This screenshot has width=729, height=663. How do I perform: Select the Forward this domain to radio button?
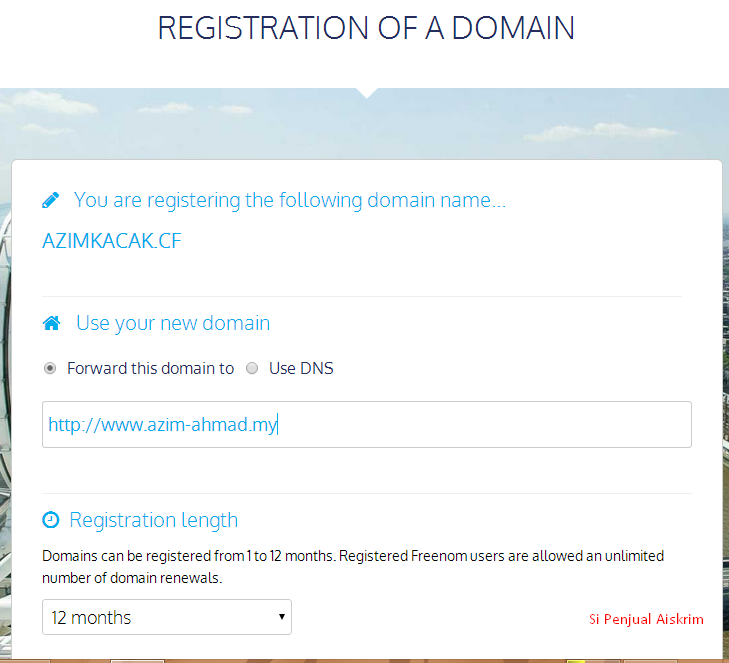(50, 368)
